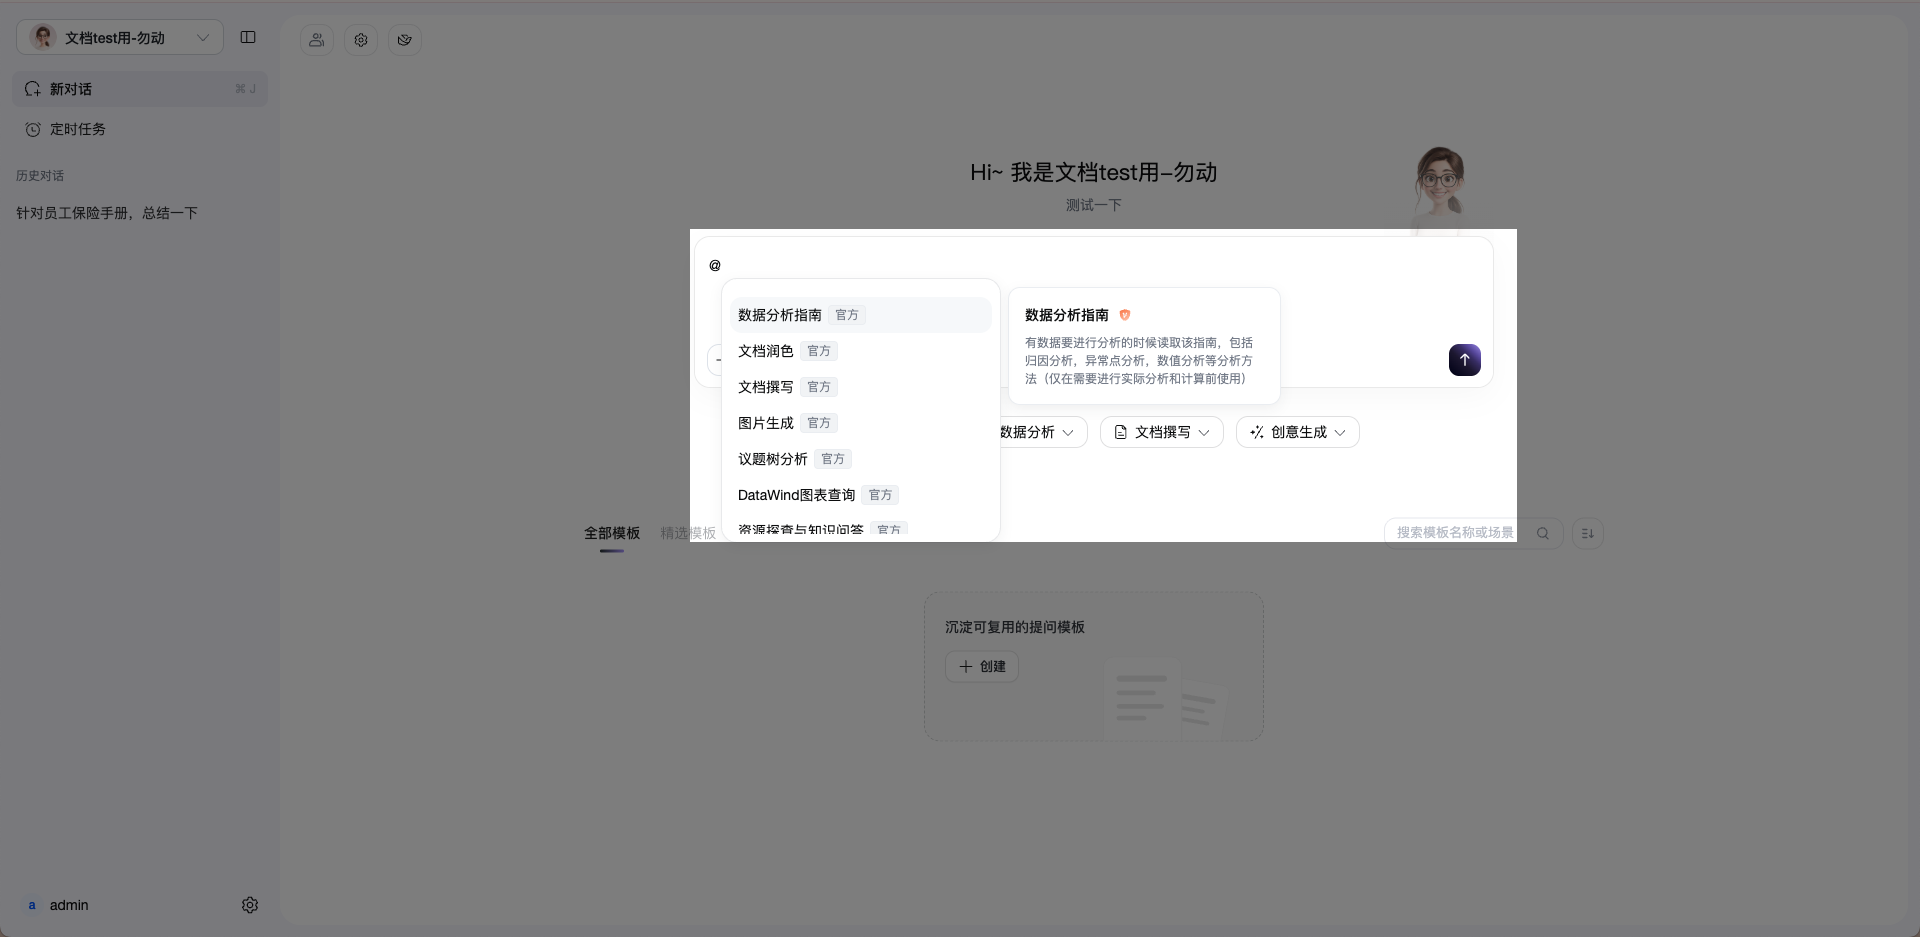The image size is (1920, 937).
Task: Open the 文档test用-勿动 workspace dropdown
Action: [119, 38]
